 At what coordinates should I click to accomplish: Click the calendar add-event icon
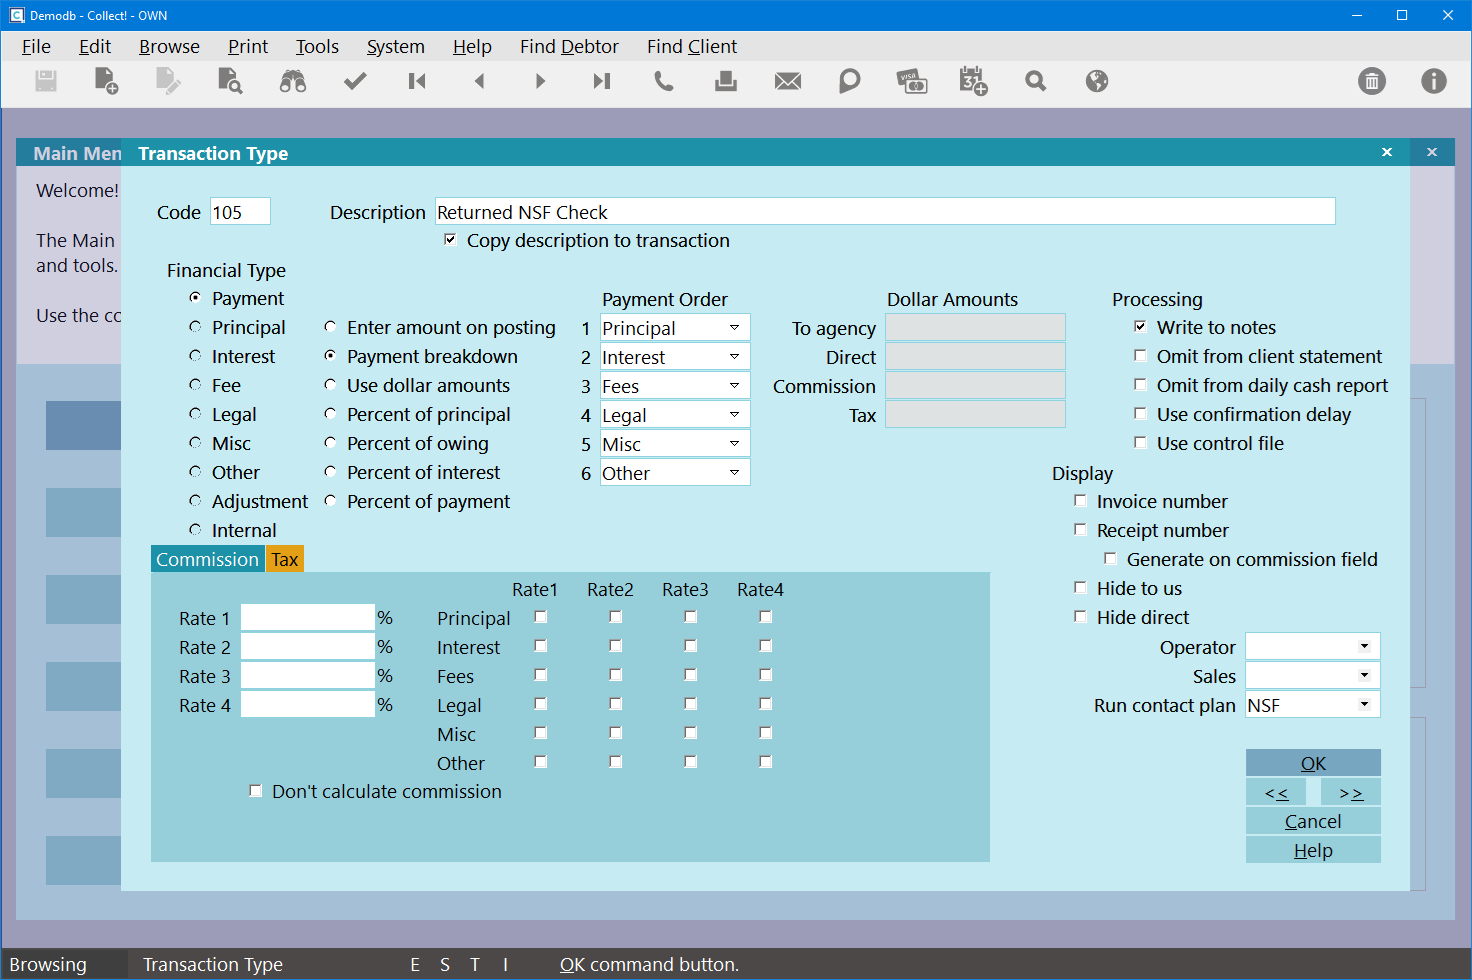(973, 81)
